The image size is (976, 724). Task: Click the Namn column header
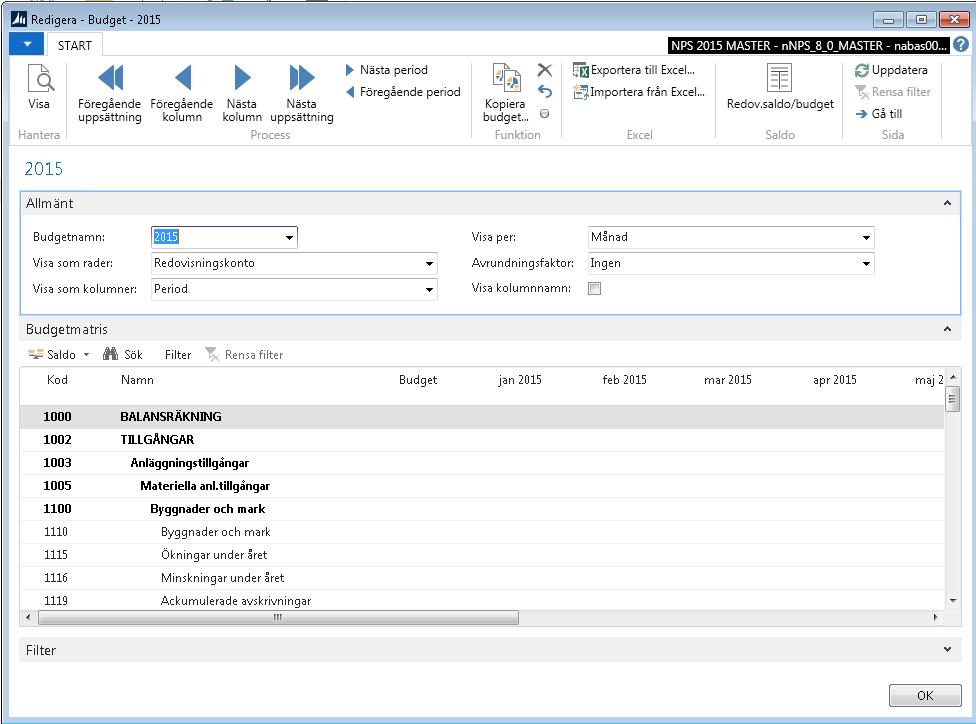tap(137, 380)
